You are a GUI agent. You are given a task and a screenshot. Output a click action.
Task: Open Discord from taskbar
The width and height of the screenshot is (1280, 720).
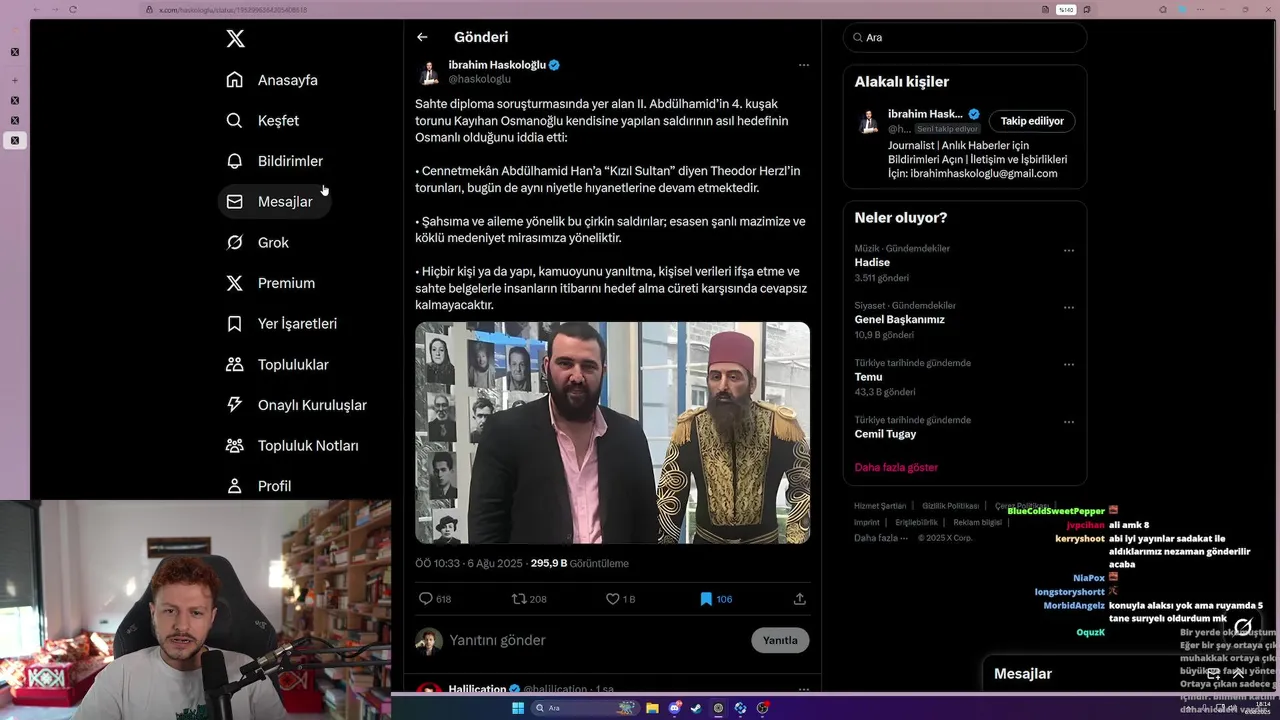(x=674, y=708)
